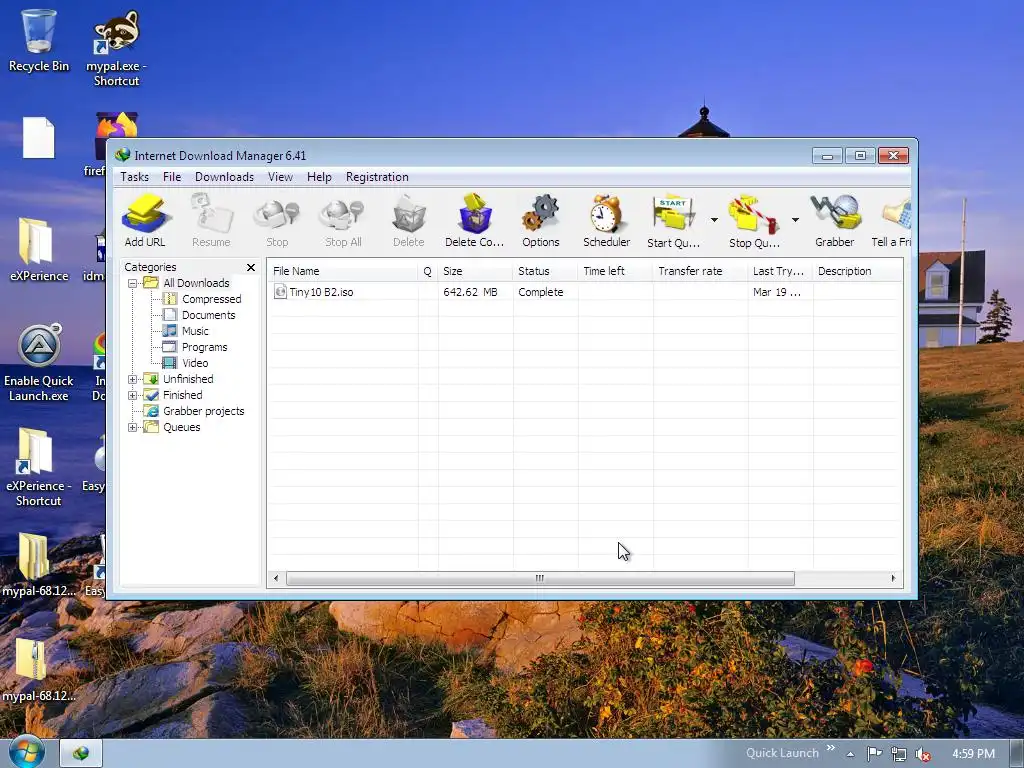Screen dimensions: 1024x768
Task: Click the Resume toolbar icon
Action: (211, 221)
